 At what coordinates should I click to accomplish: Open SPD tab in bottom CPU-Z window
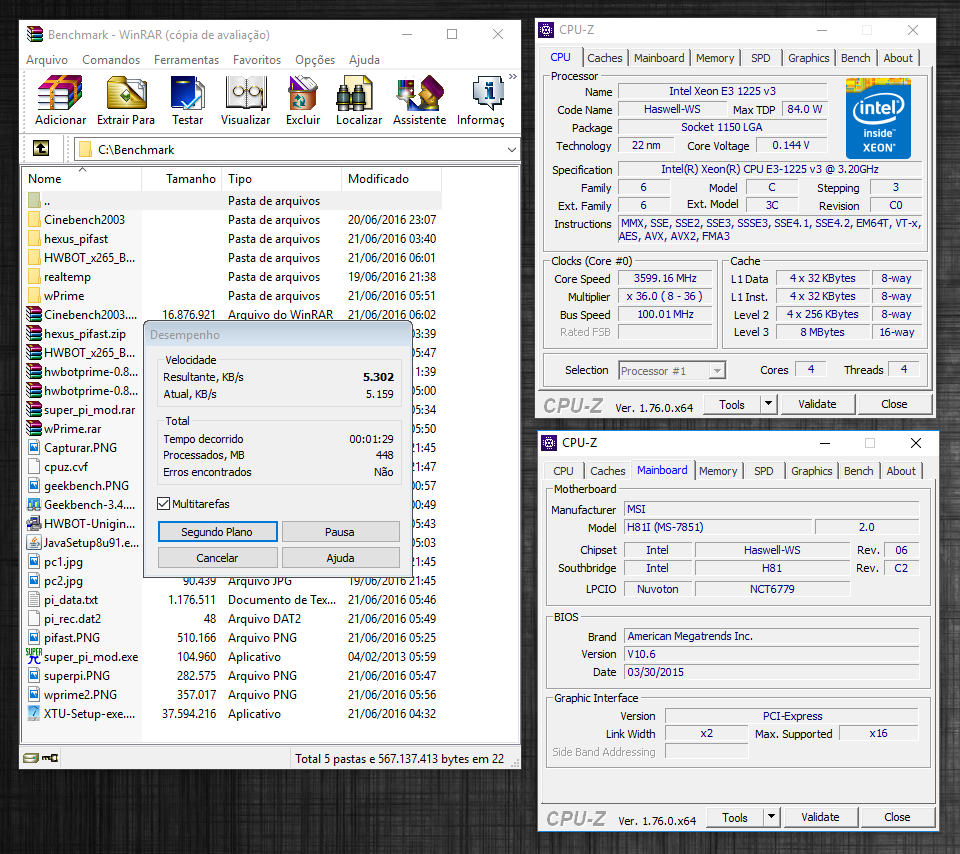[x=763, y=471]
